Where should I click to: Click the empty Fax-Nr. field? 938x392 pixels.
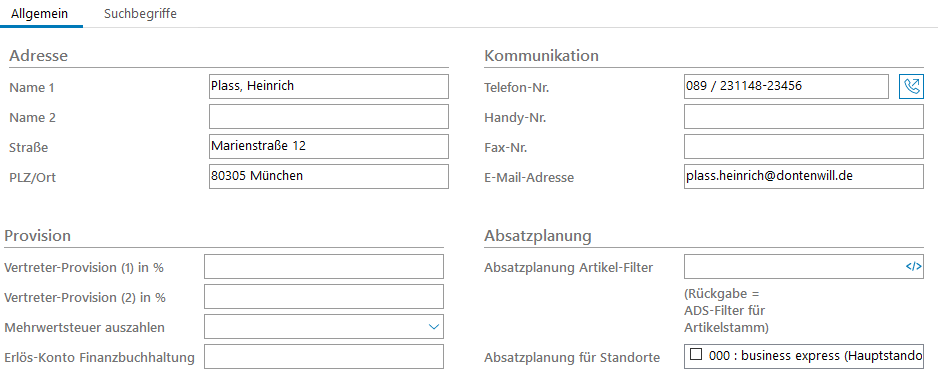pyautogui.click(x=803, y=147)
